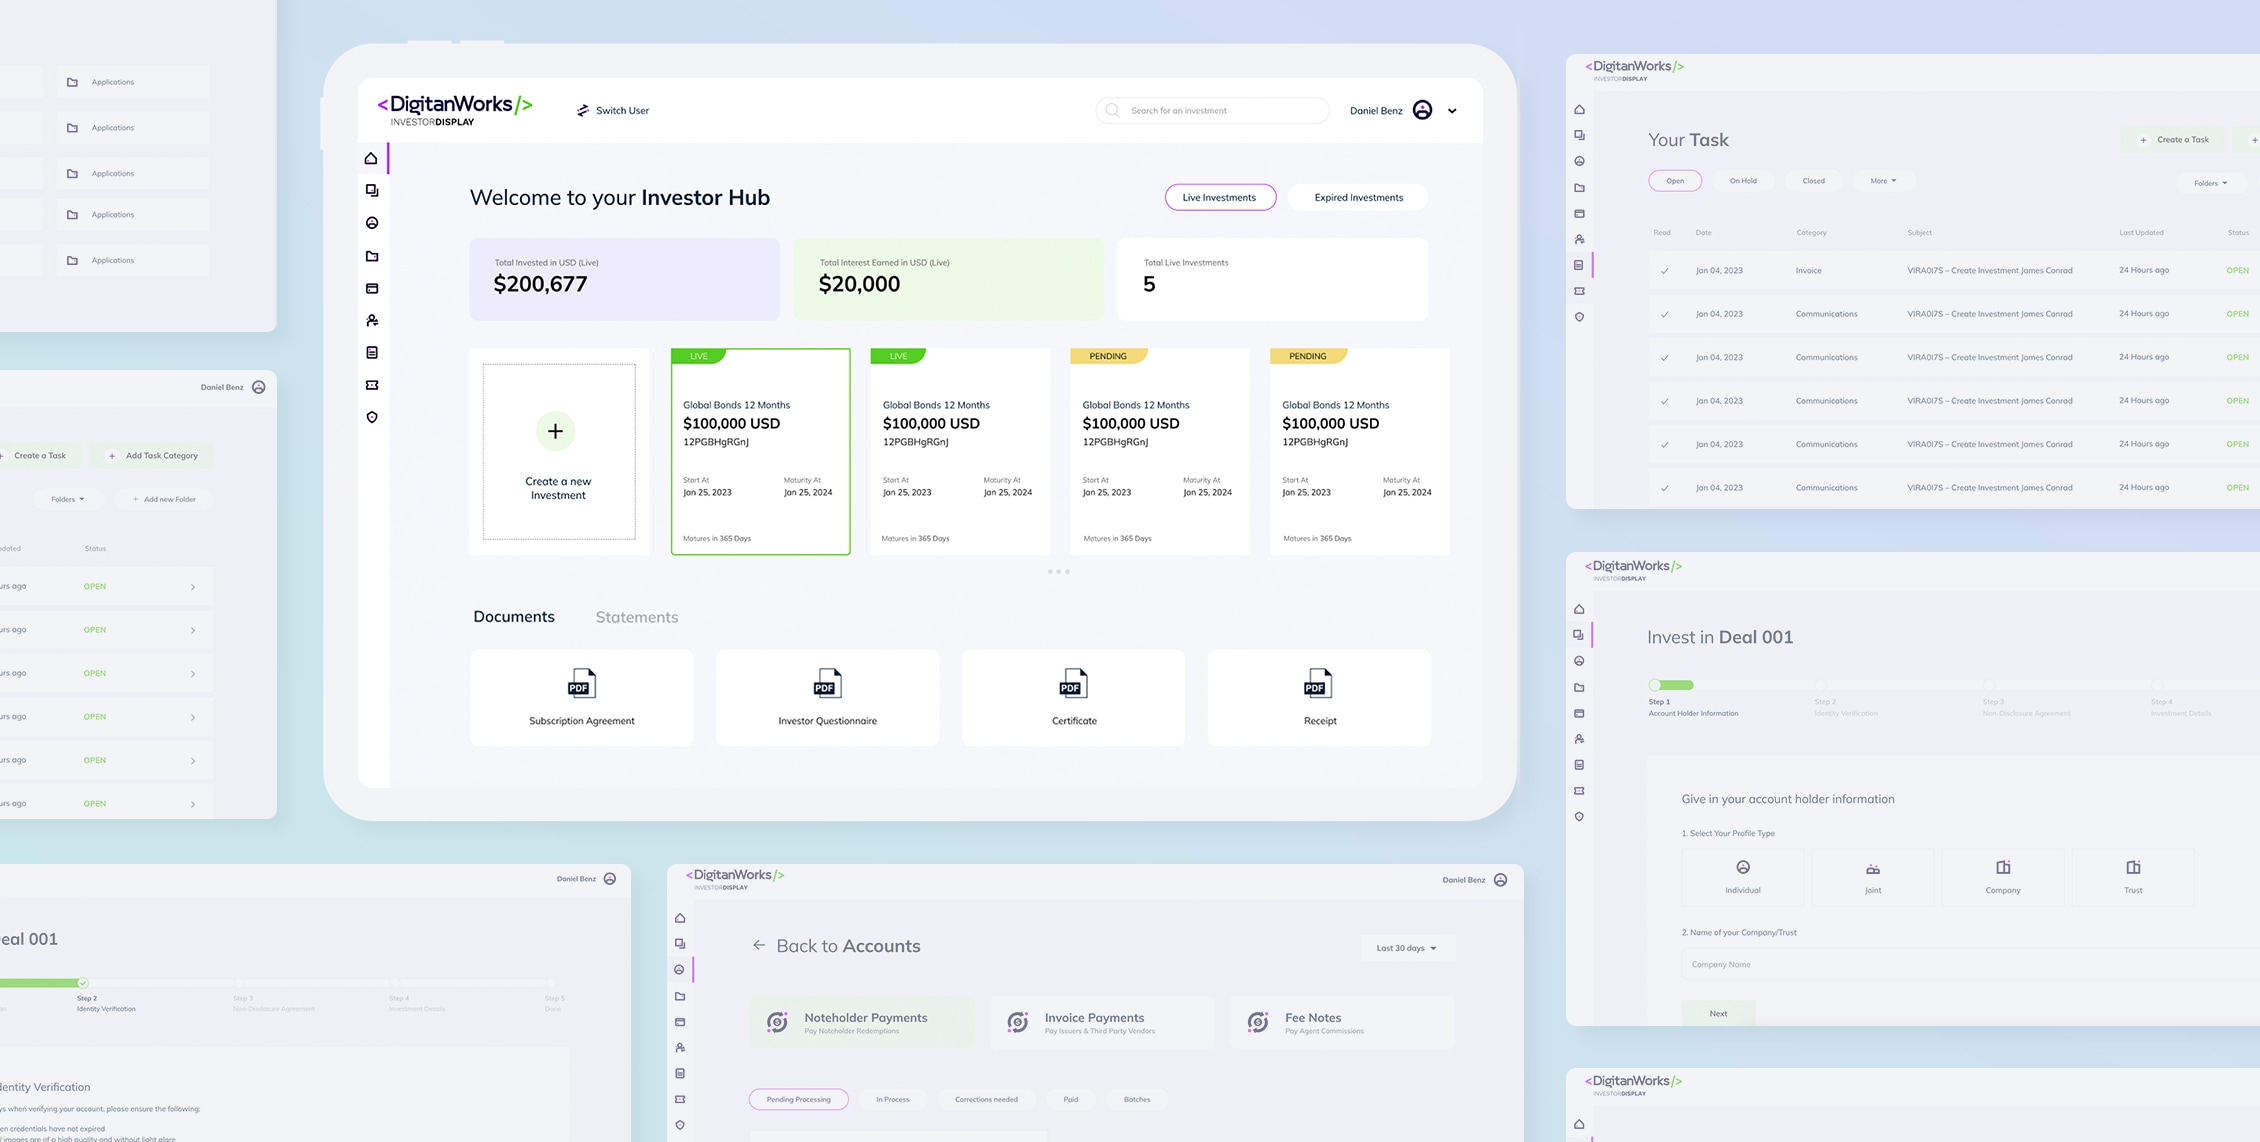Open the tasks list icon in the sidebar
Image resolution: width=2260 pixels, height=1142 pixels.
(x=371, y=352)
